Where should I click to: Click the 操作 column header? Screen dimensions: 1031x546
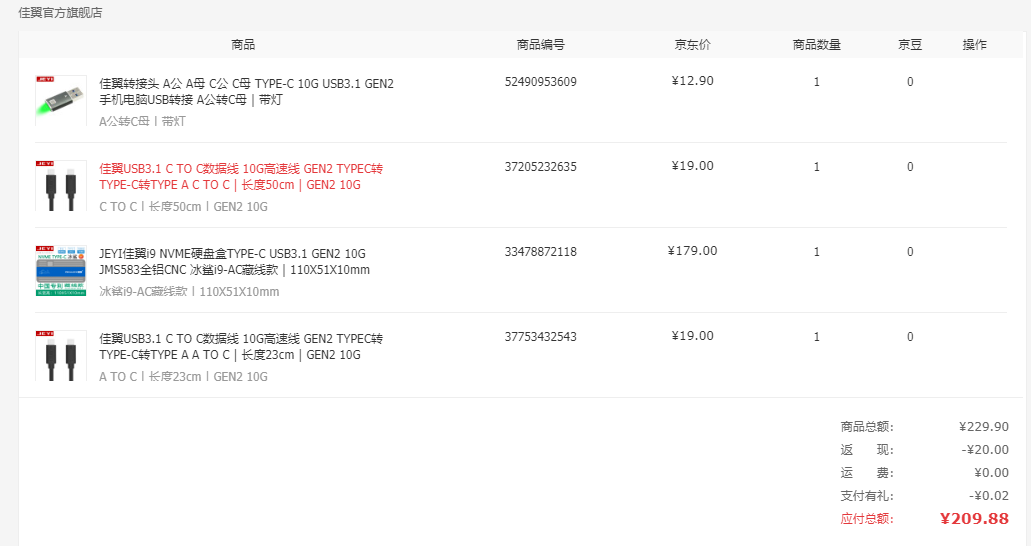[974, 44]
